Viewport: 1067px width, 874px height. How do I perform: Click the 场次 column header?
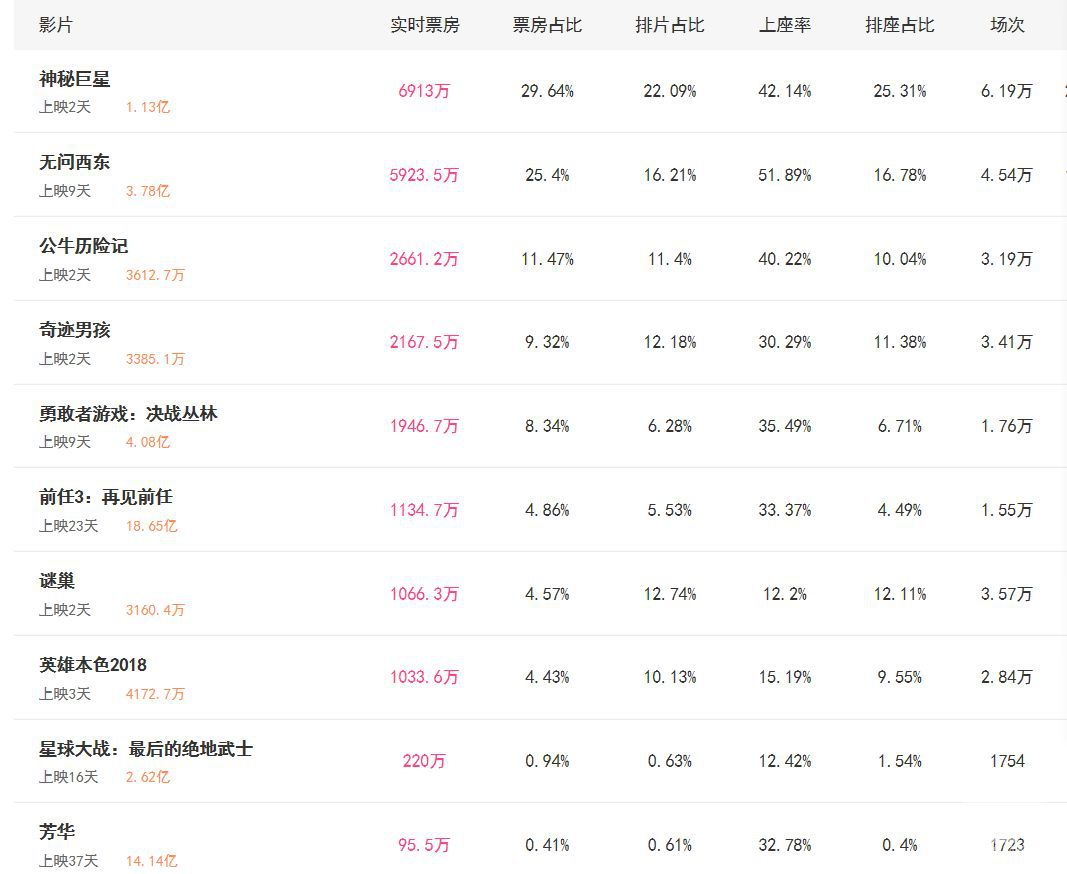coord(1007,25)
